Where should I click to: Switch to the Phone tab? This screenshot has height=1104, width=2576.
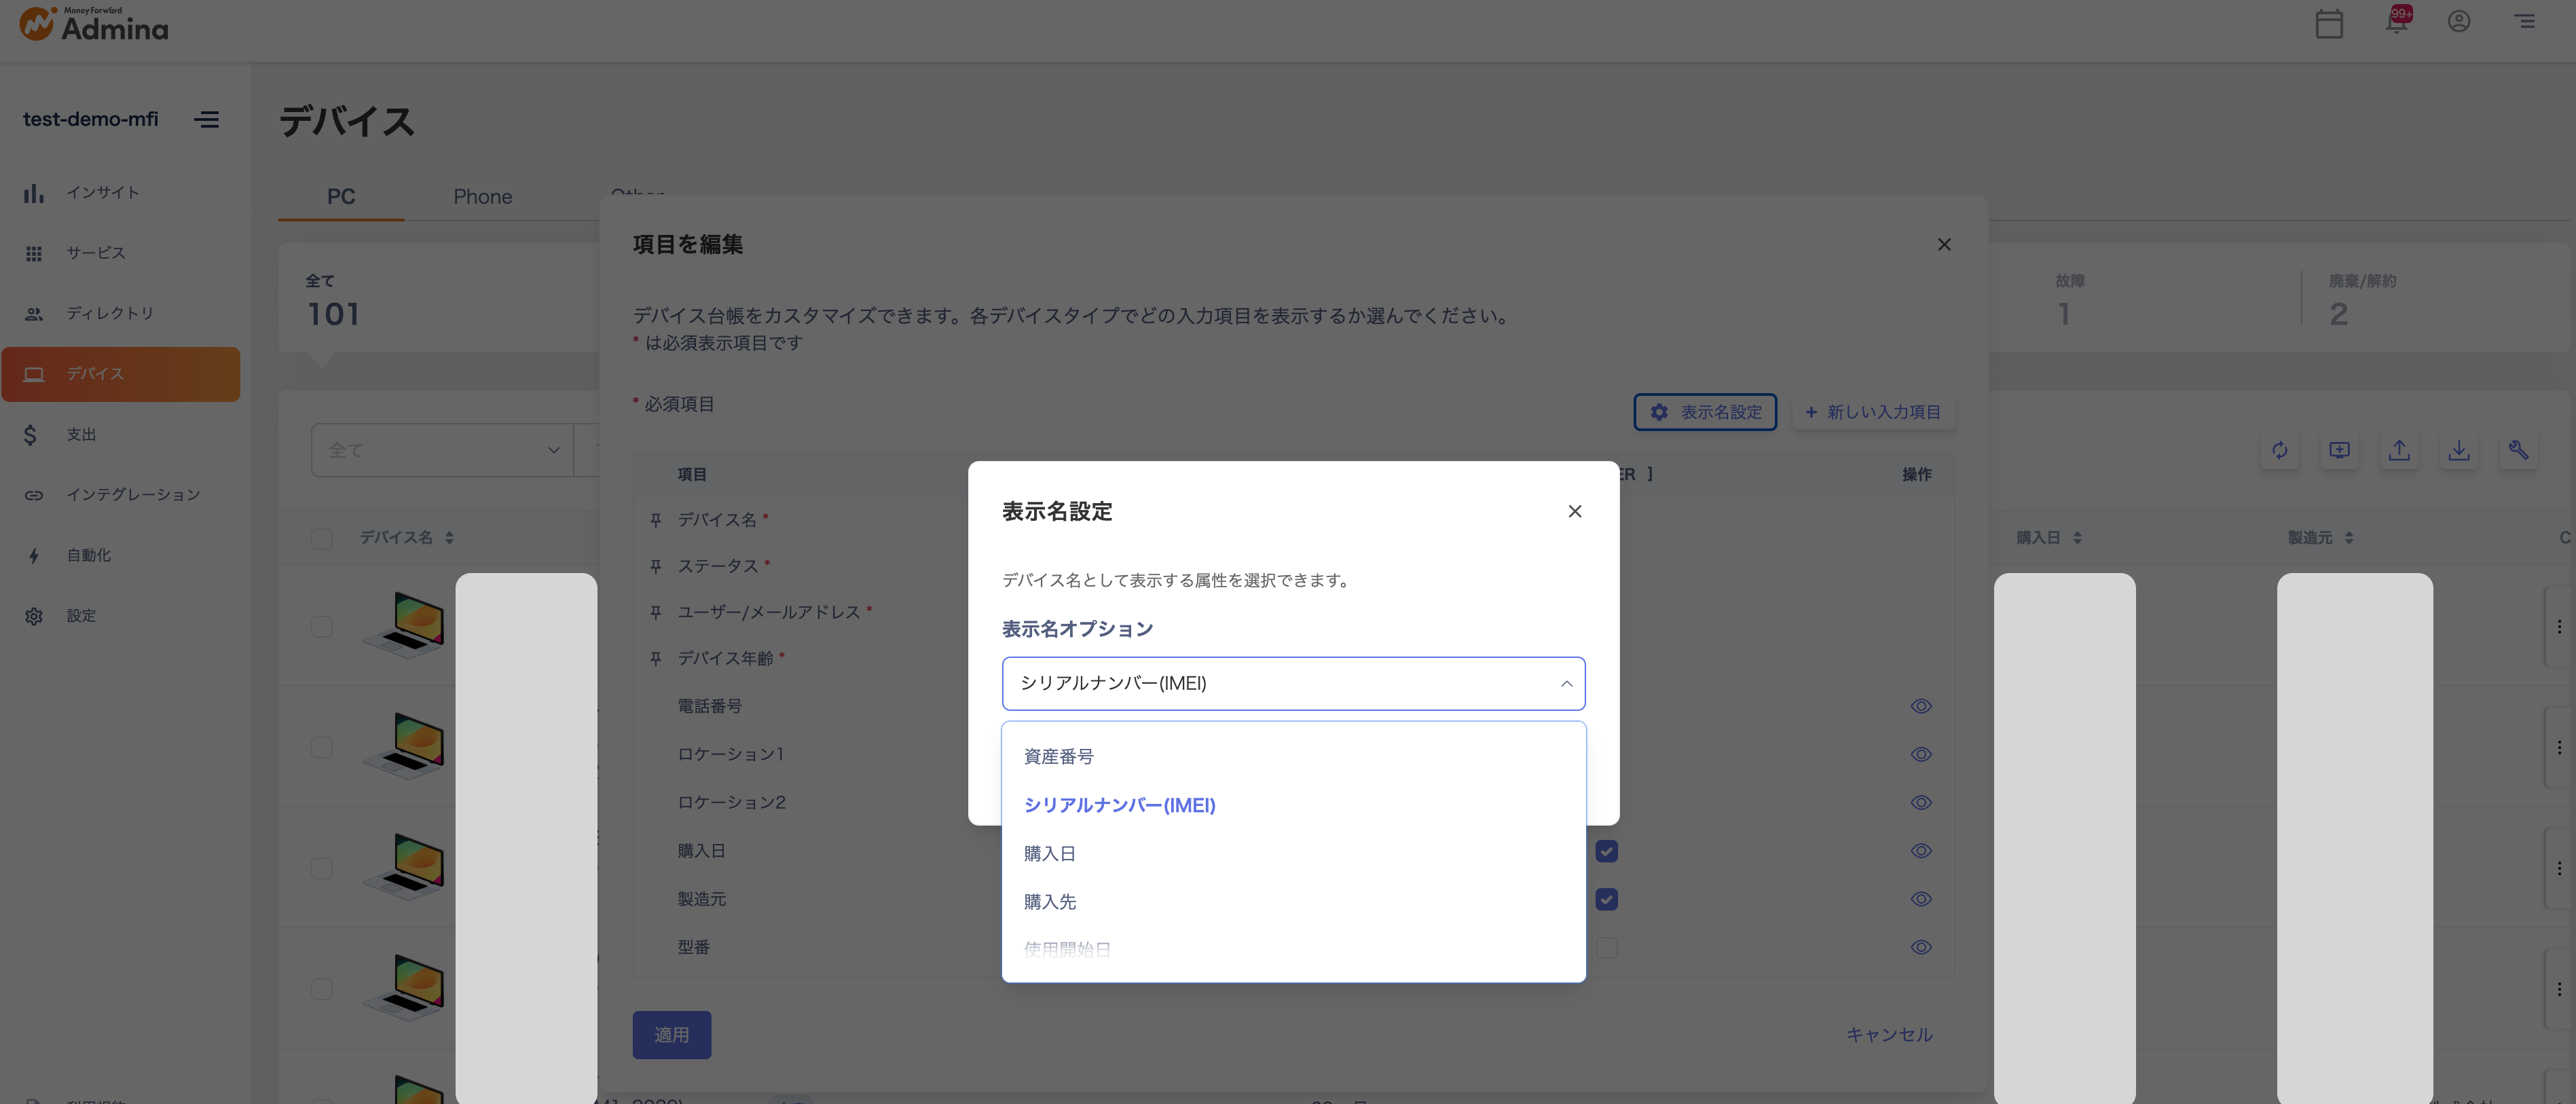(483, 197)
